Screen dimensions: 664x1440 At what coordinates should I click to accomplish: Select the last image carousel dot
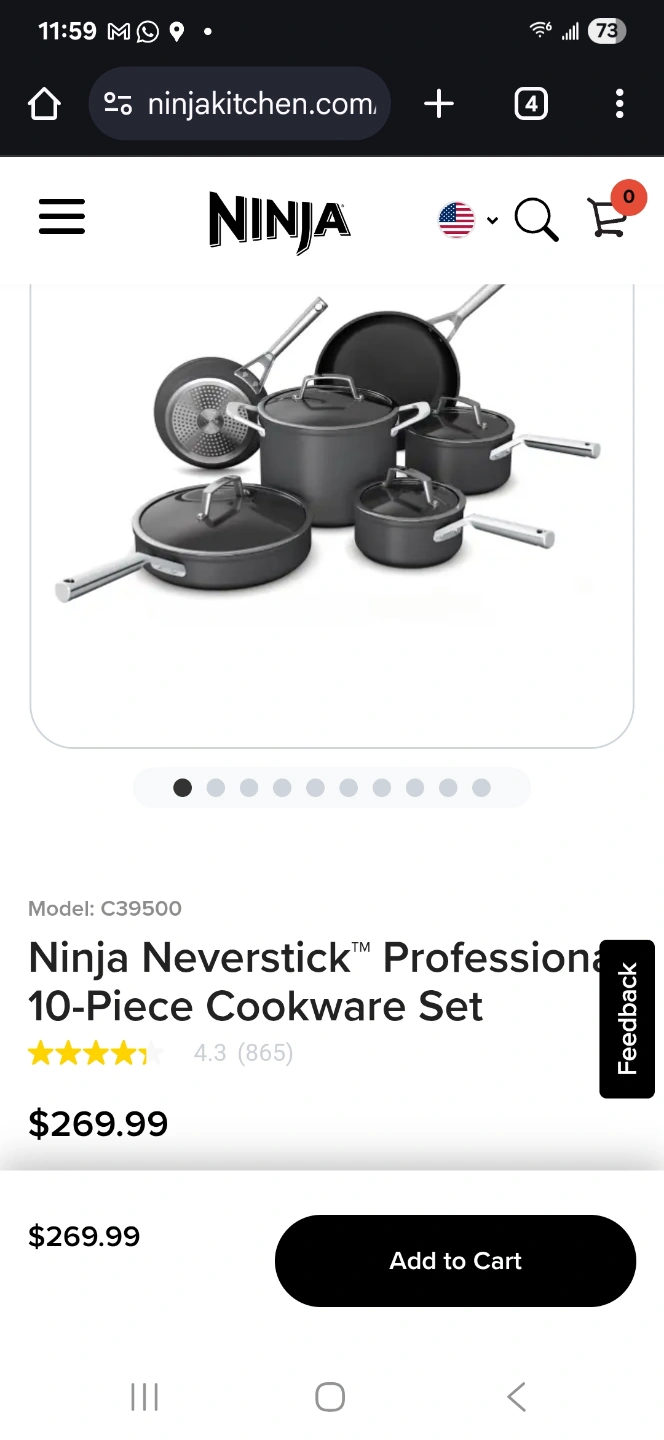point(481,788)
